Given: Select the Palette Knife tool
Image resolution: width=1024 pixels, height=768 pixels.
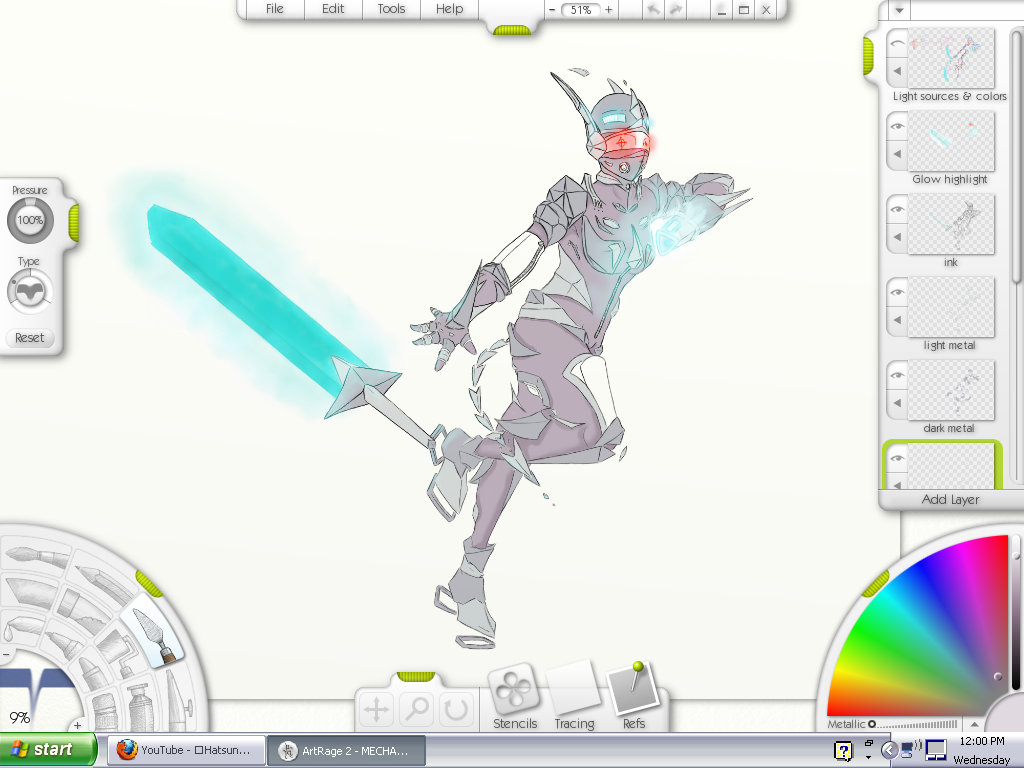Looking at the screenshot, I should click(155, 633).
